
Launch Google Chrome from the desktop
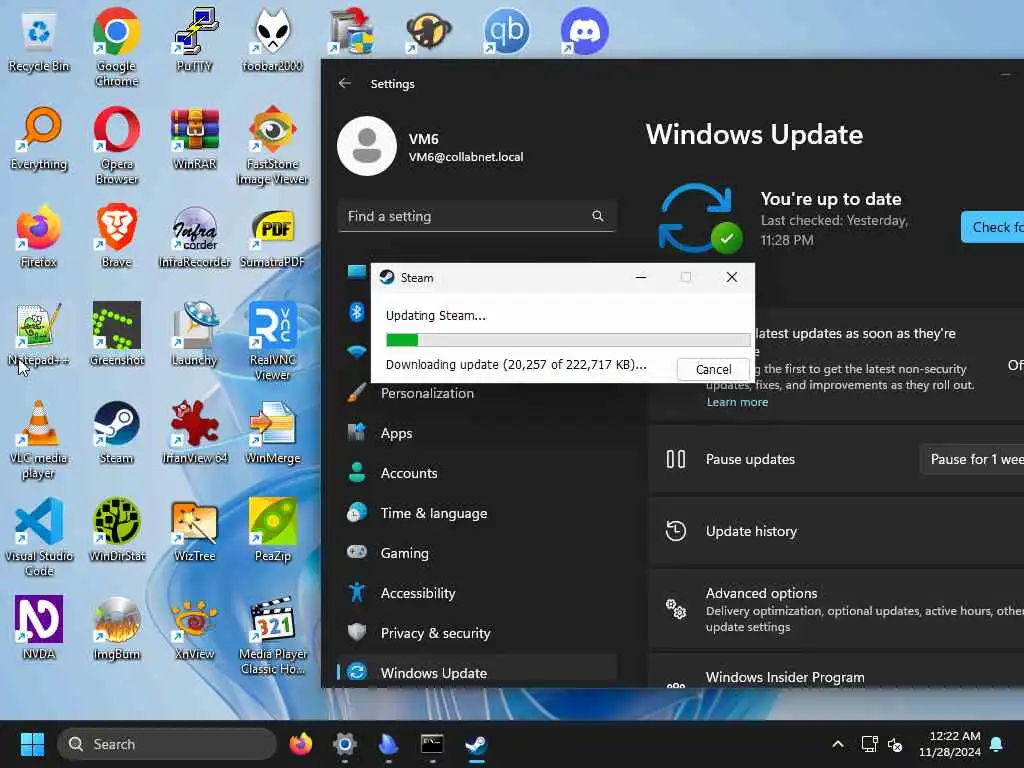116,47
